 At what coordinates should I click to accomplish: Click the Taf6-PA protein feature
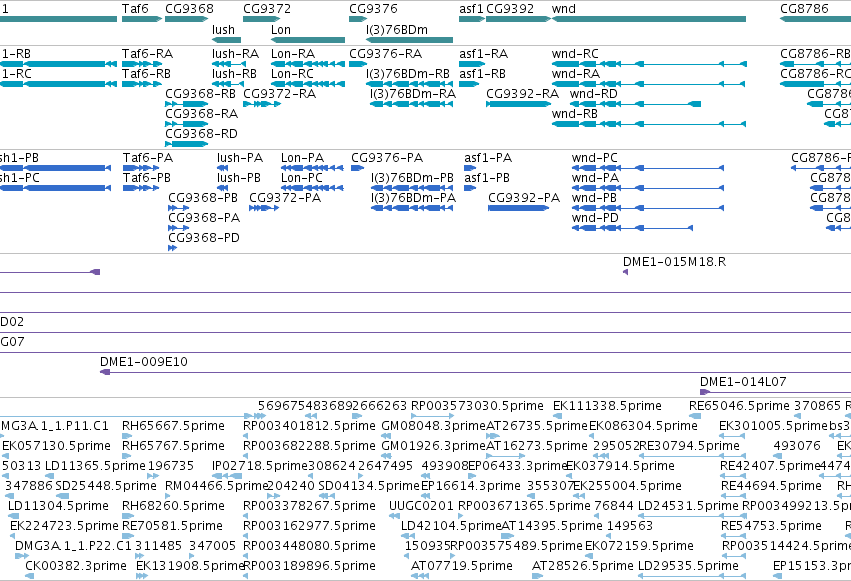pos(141,168)
